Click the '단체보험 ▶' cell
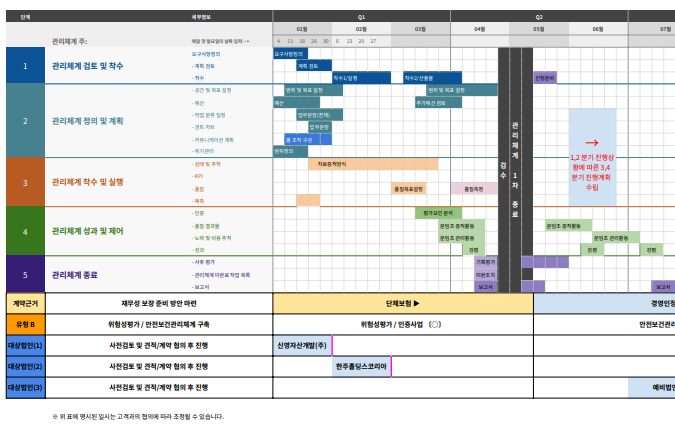The height and width of the screenshot is (432, 675). point(402,301)
